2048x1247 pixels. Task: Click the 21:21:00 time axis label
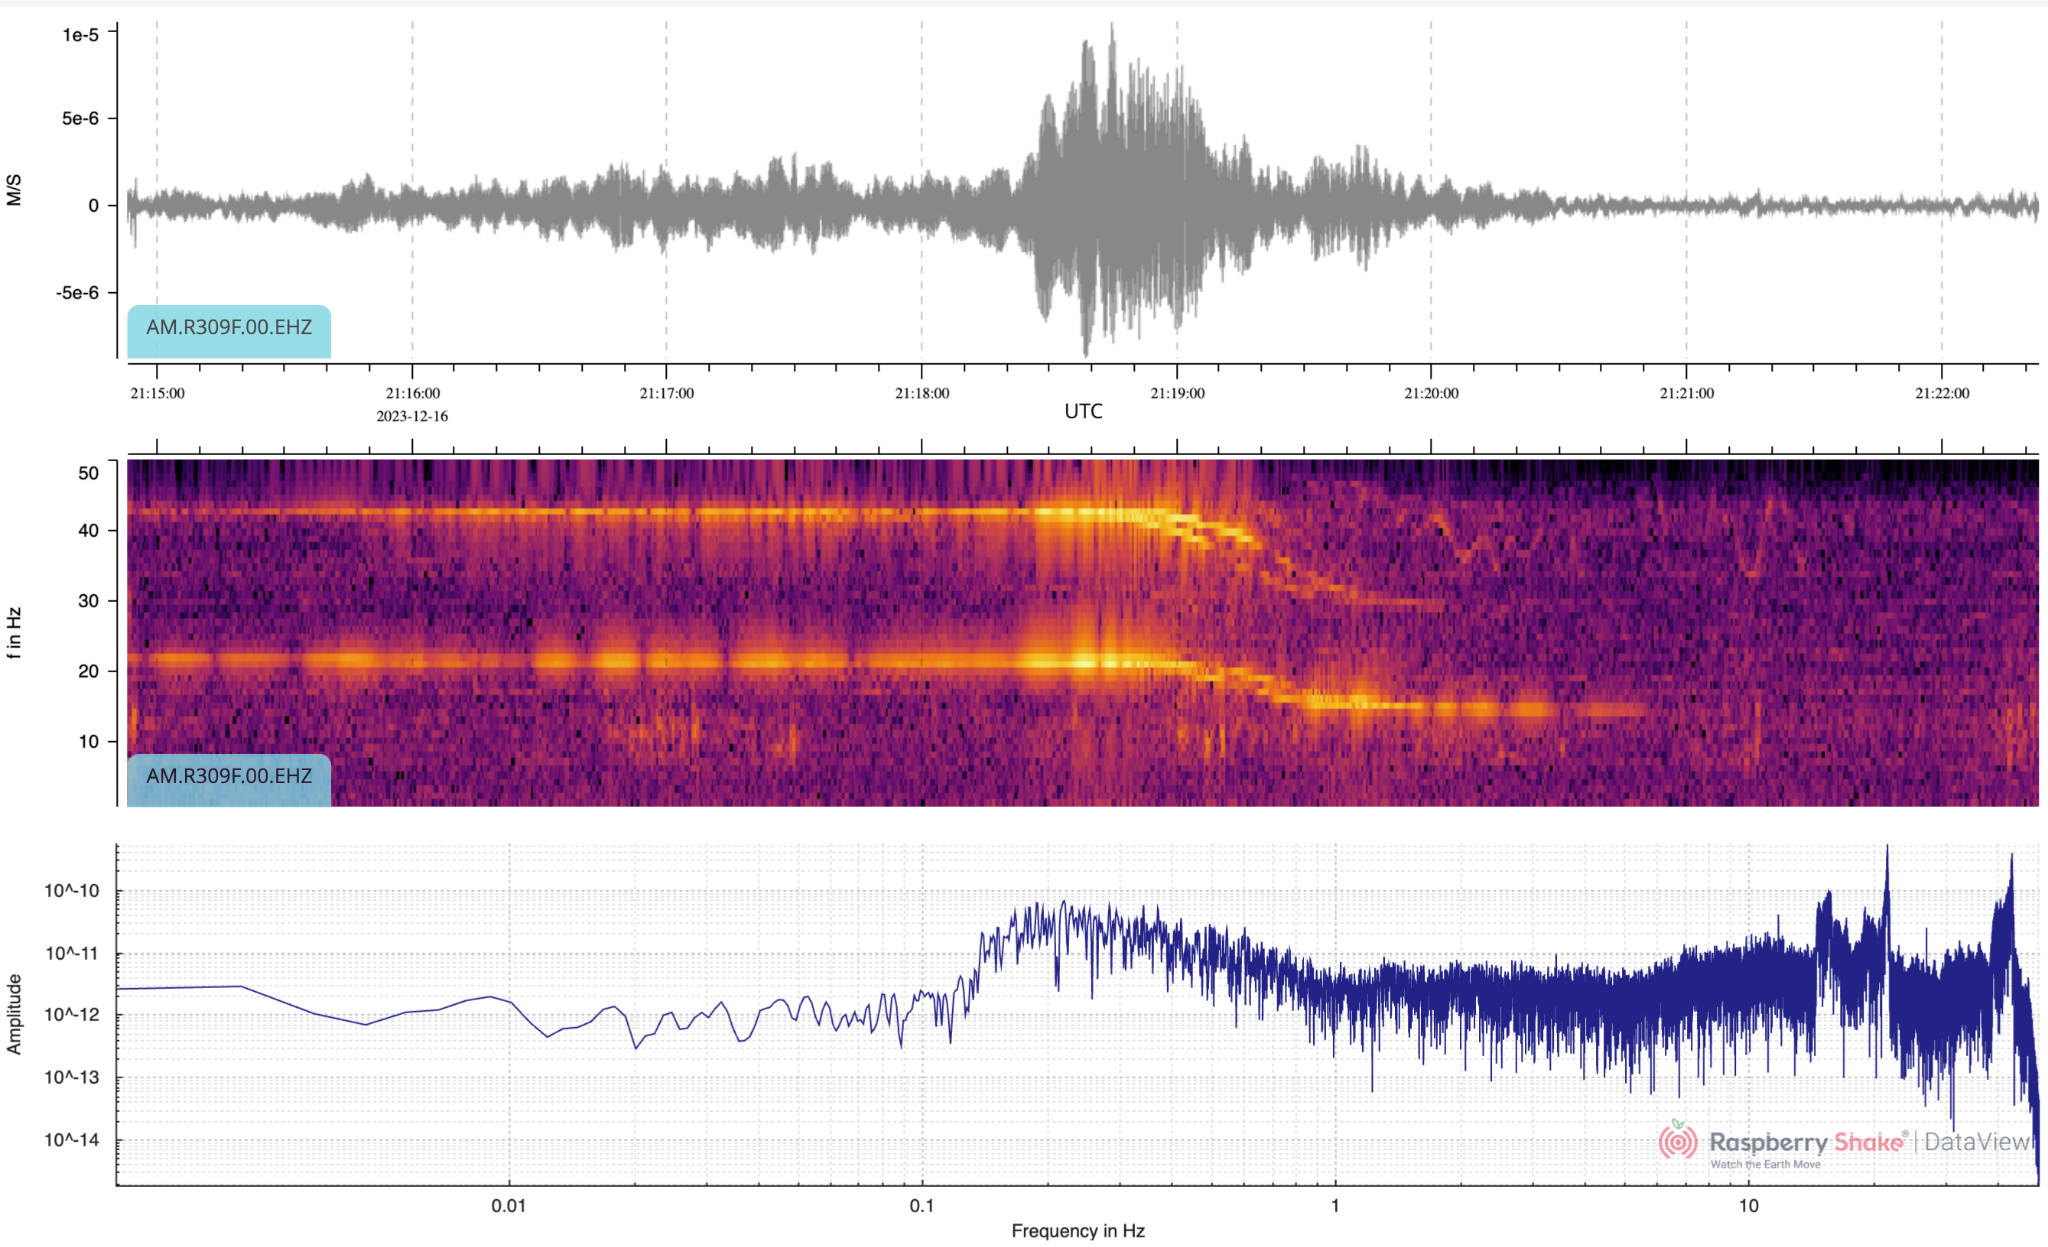[x=1687, y=393]
